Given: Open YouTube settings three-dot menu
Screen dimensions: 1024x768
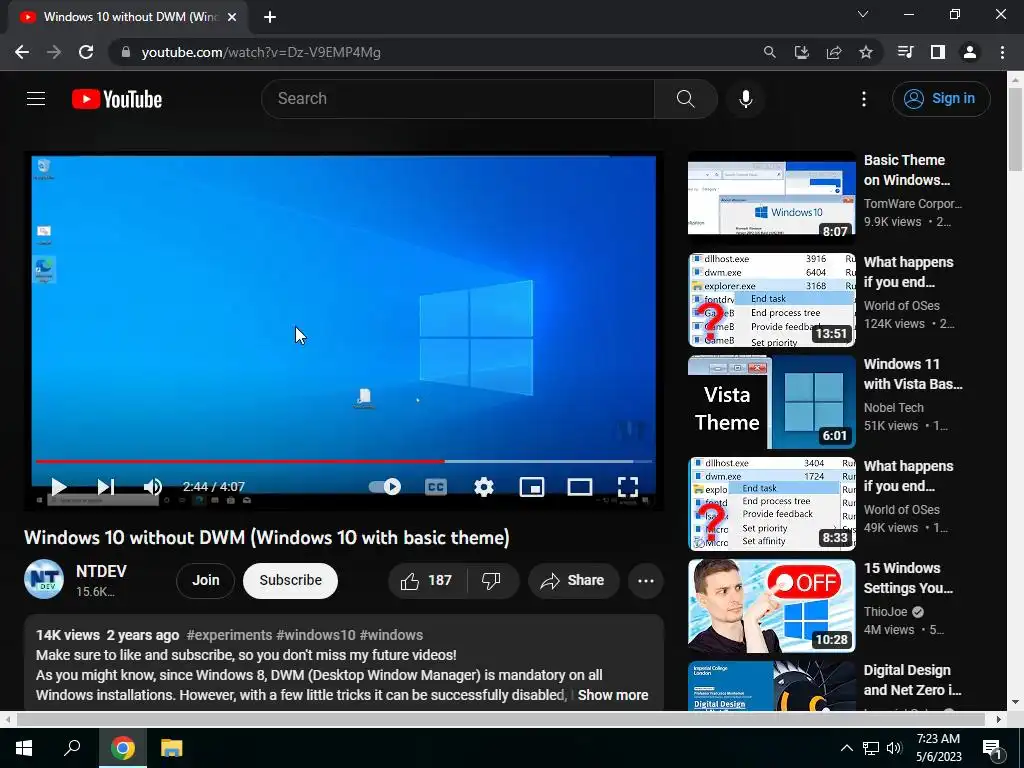Looking at the screenshot, I should click(863, 99).
